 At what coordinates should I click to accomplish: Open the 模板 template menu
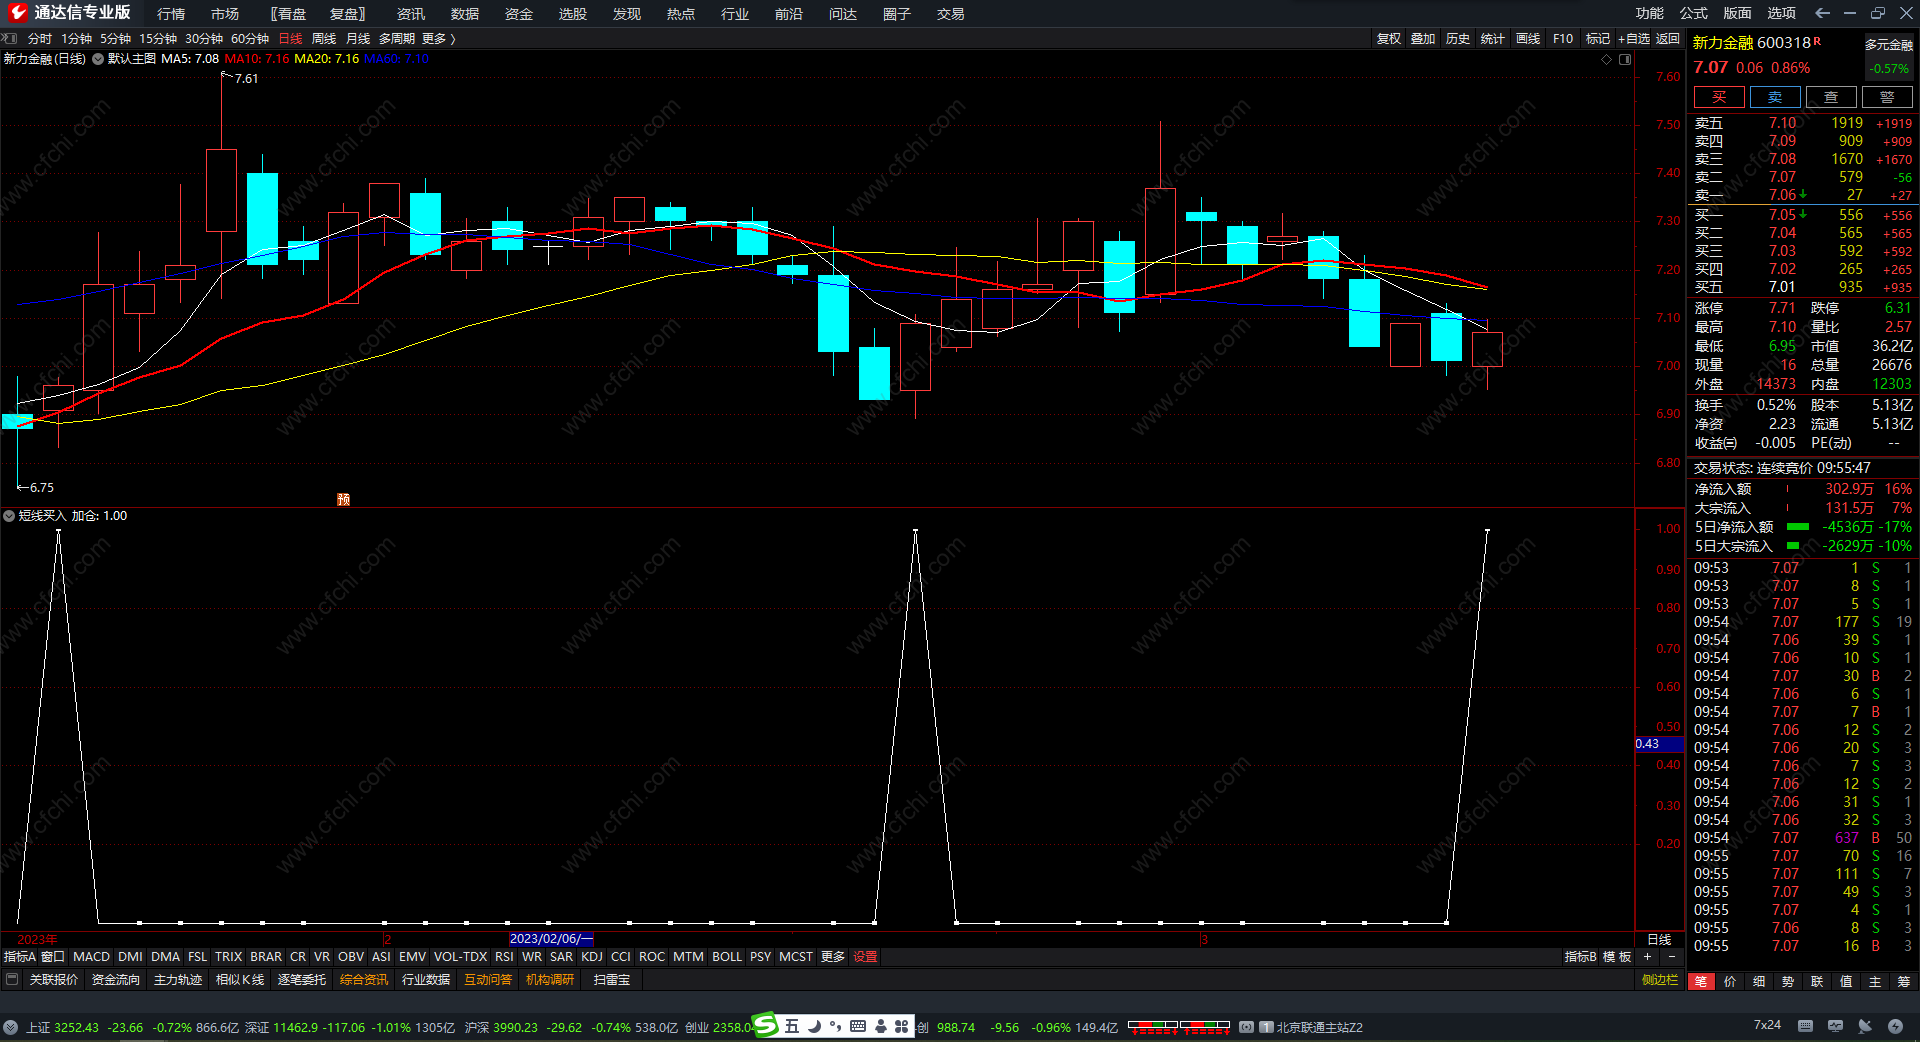pyautogui.click(x=1617, y=957)
